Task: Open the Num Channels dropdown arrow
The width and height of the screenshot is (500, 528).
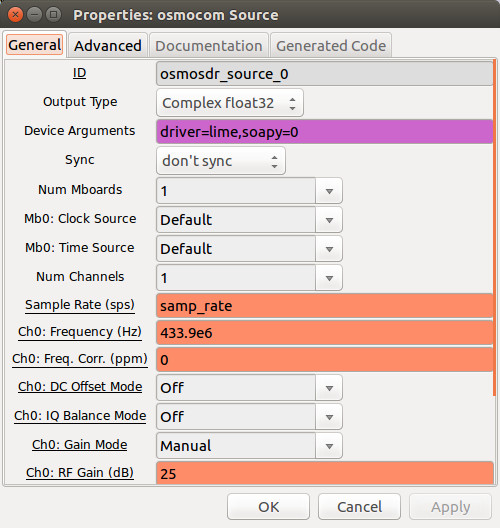Action: tap(329, 278)
